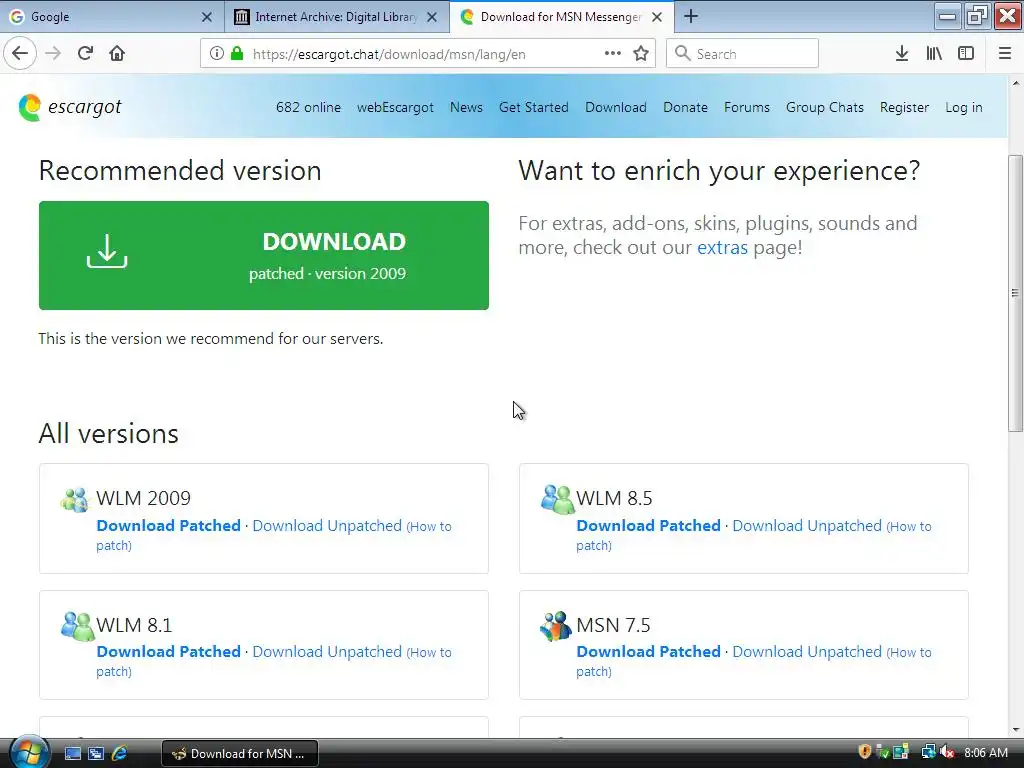Switch to the Google tab

(112, 17)
